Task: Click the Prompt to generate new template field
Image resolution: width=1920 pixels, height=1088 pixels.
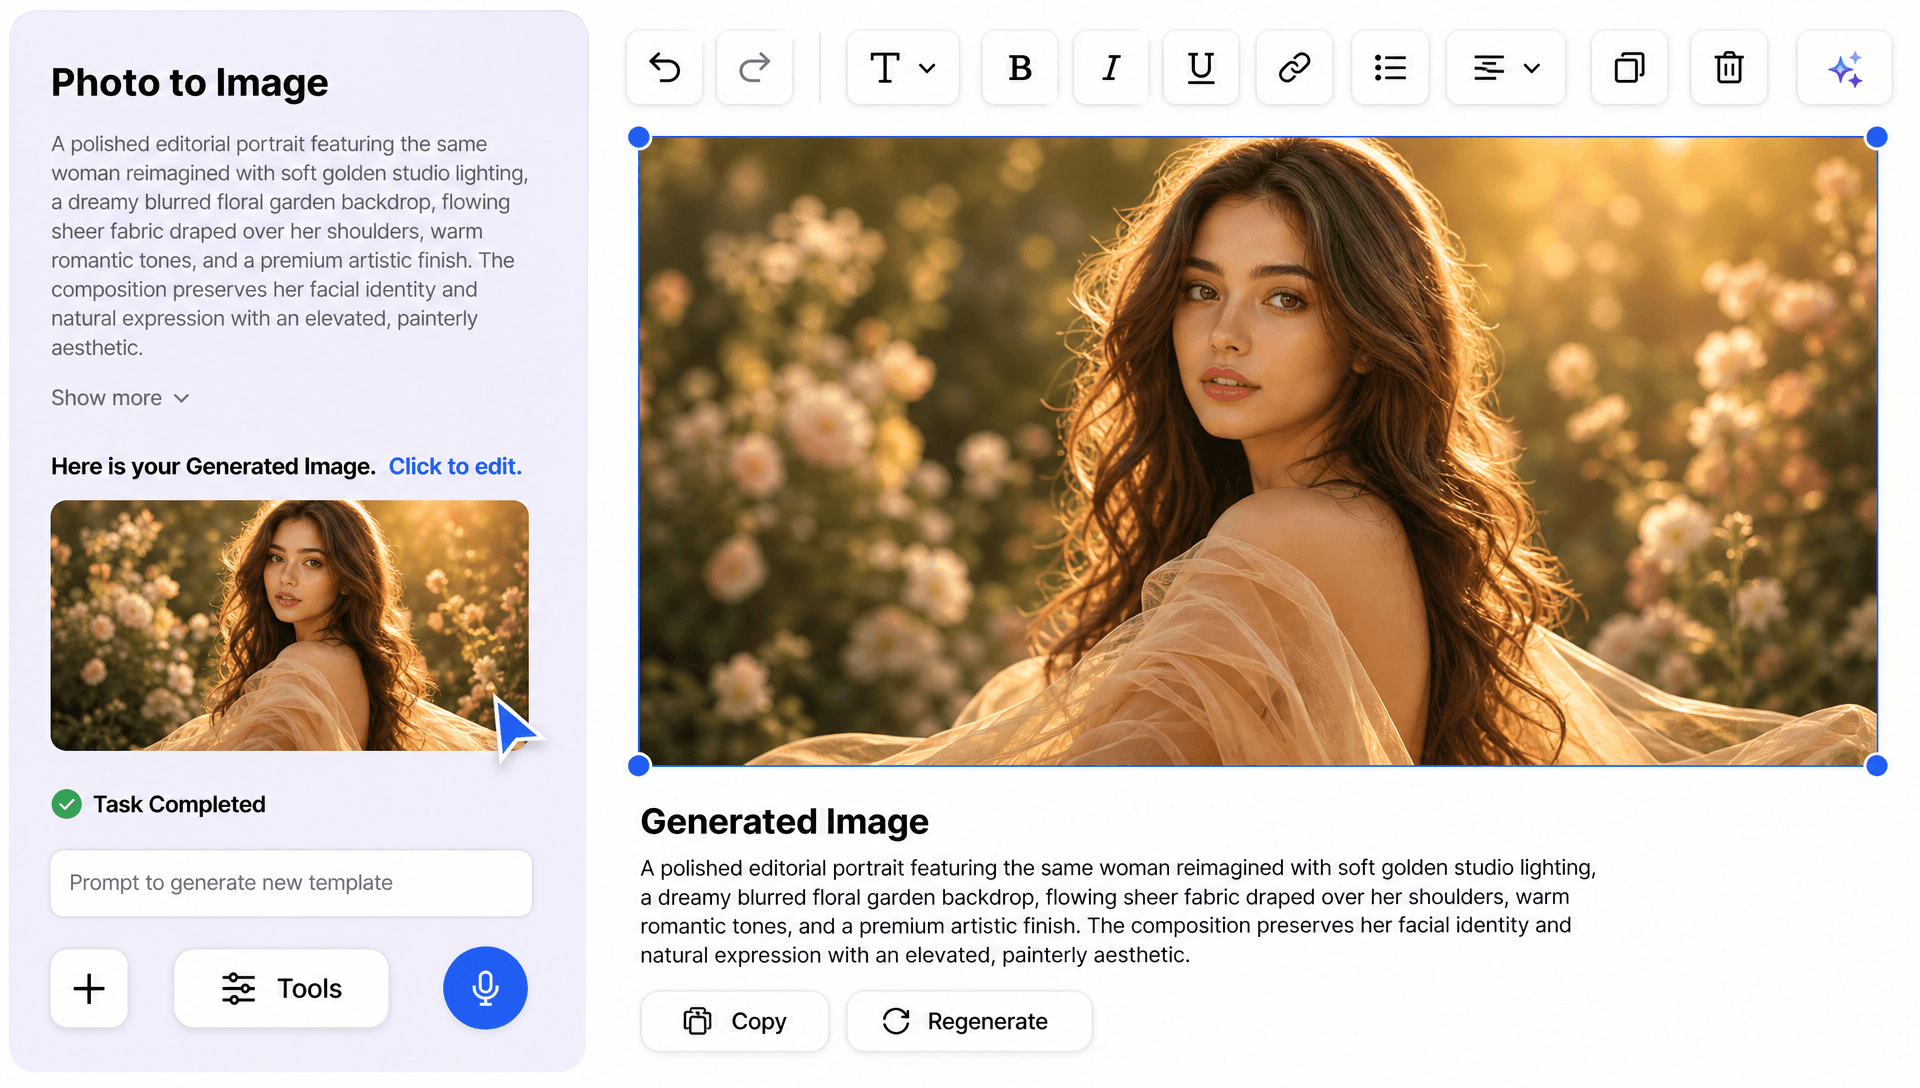Action: coord(291,883)
